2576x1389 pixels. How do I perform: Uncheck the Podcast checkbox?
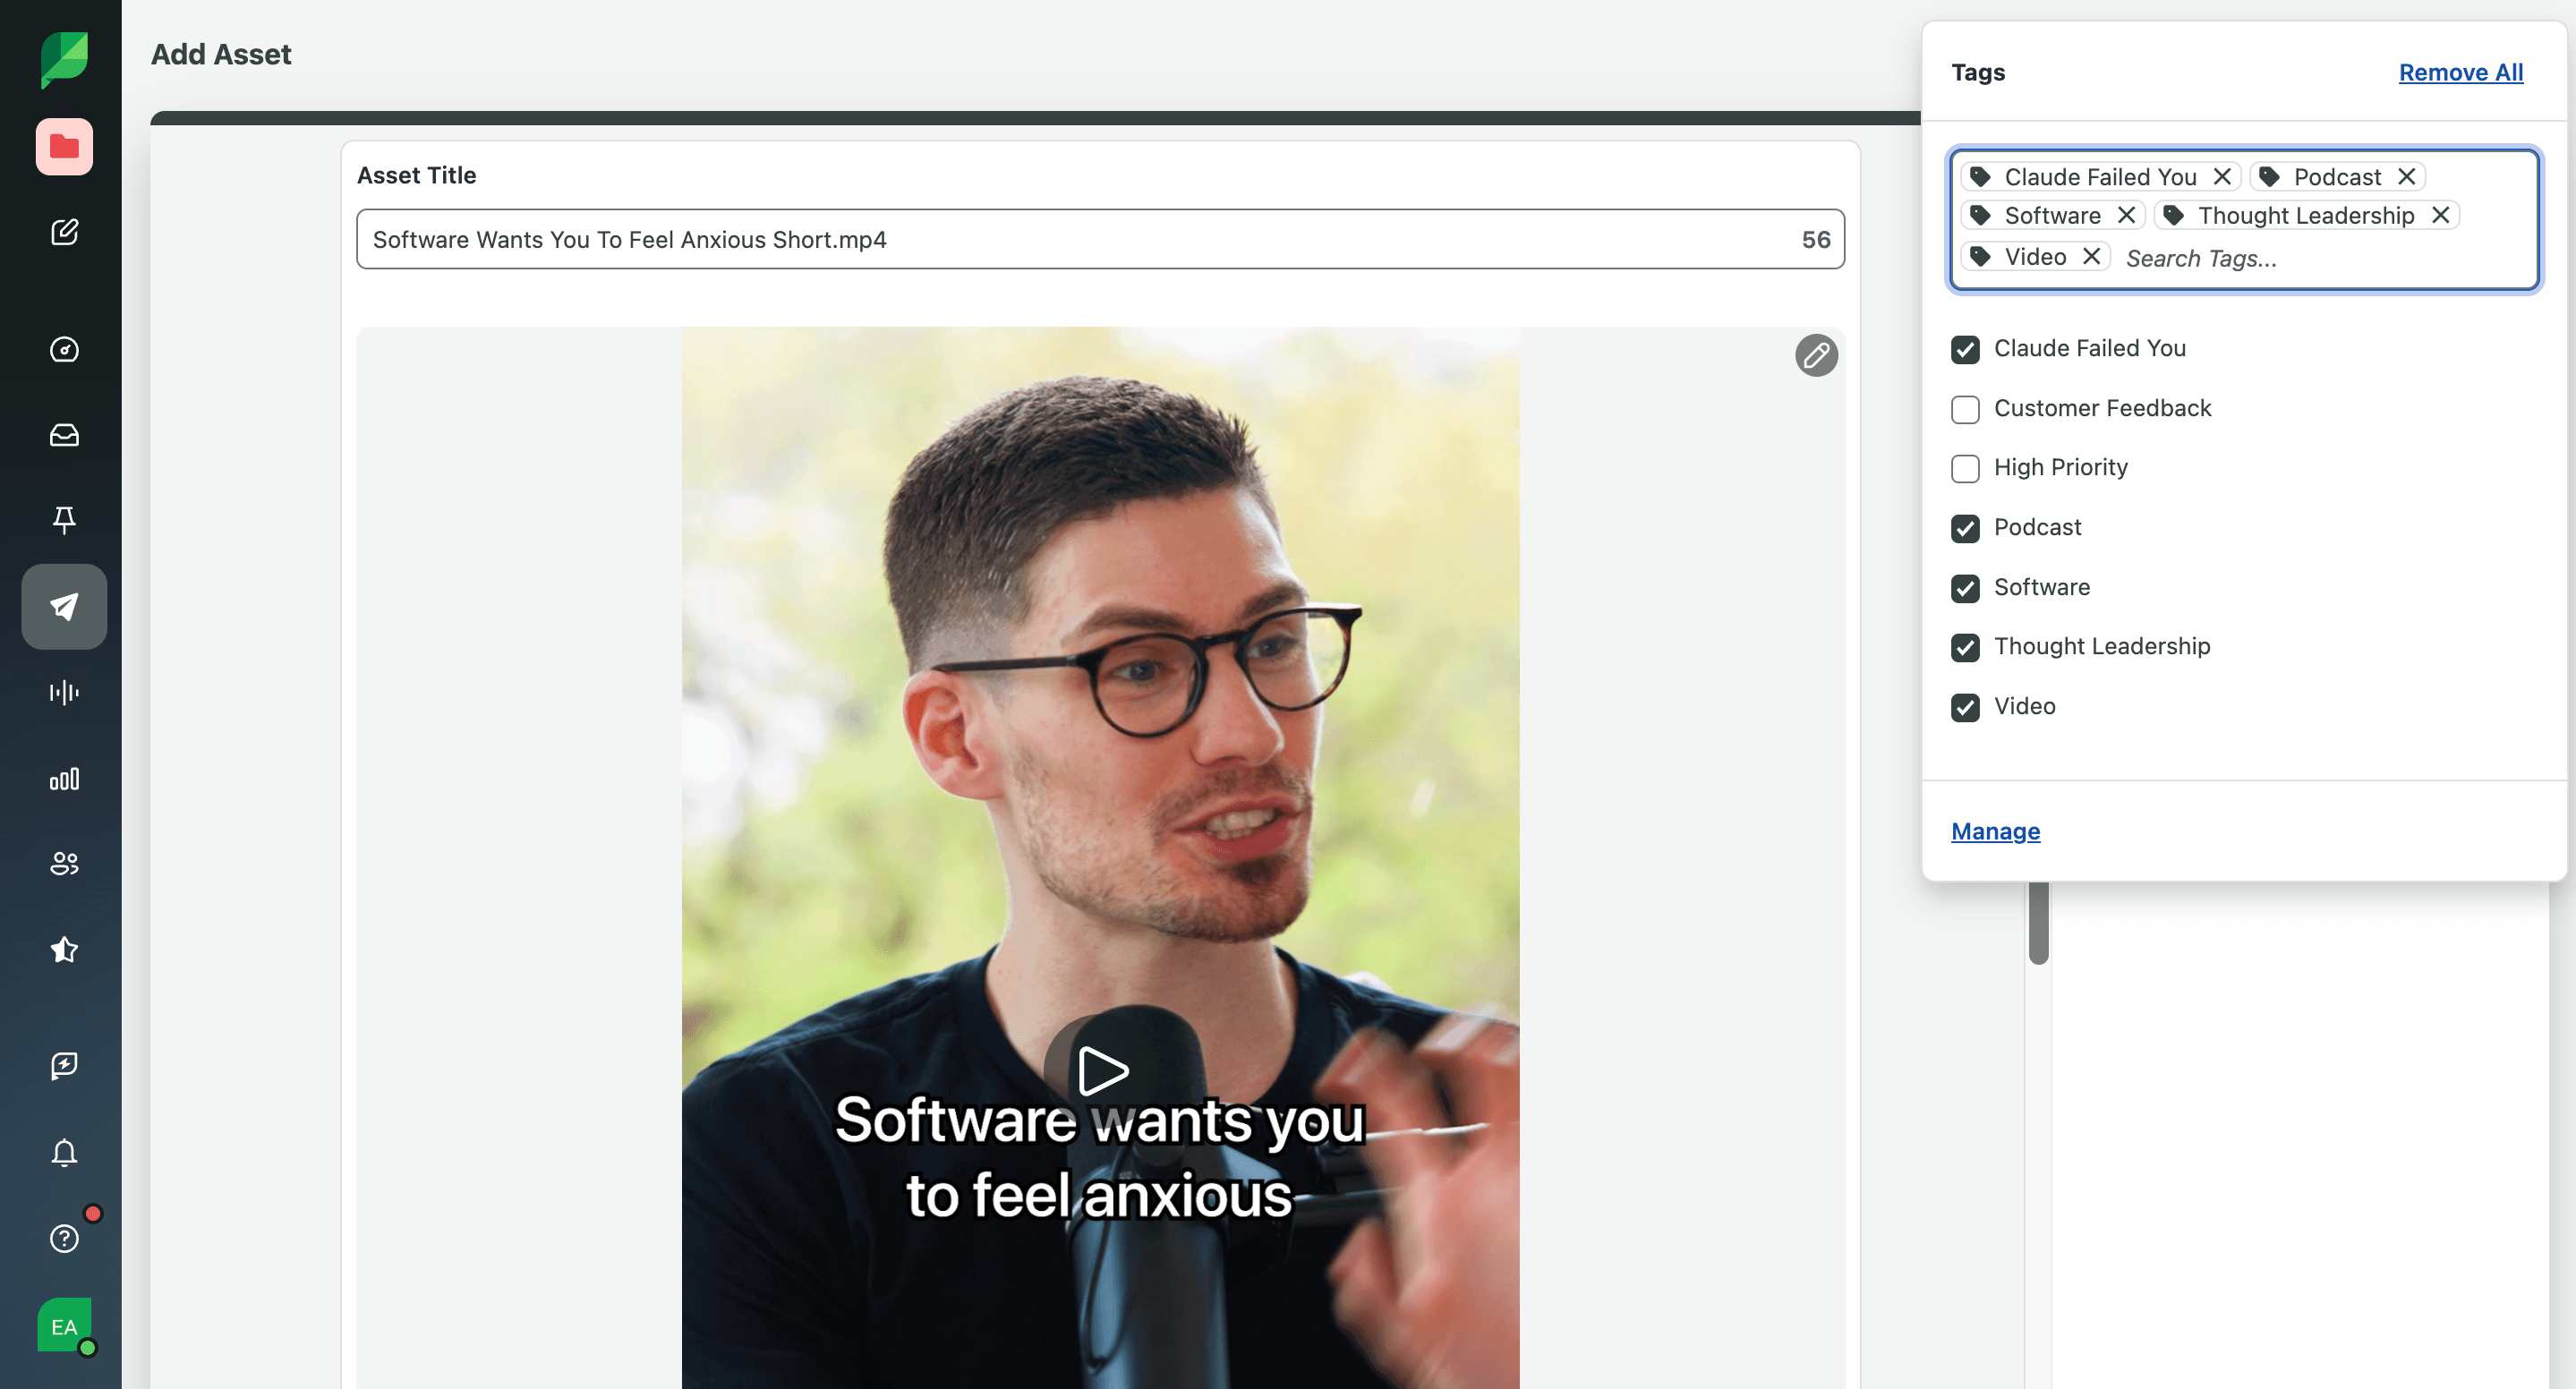(x=1965, y=528)
